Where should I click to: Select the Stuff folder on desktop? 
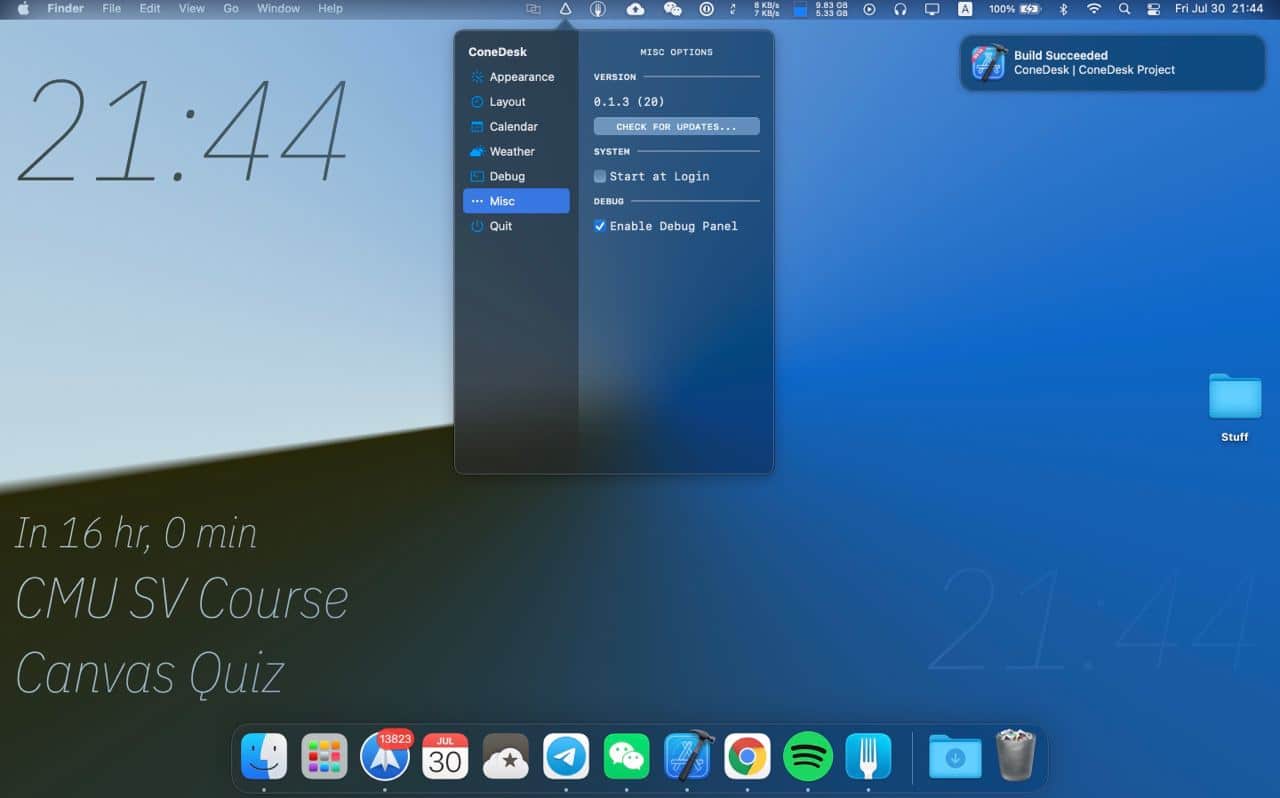(x=1235, y=407)
